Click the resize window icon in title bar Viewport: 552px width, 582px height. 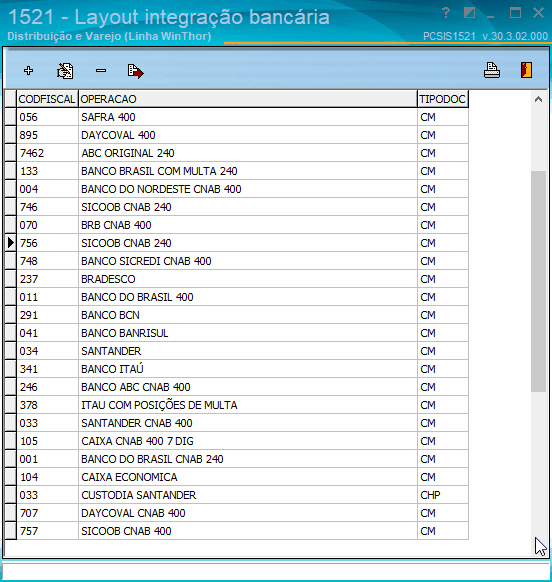point(470,13)
